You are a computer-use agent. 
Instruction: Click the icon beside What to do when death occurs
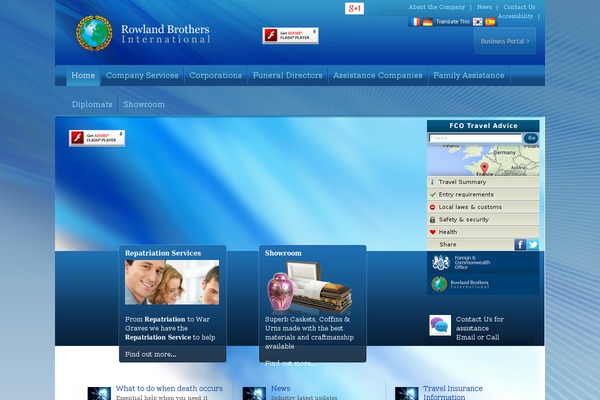point(99,393)
